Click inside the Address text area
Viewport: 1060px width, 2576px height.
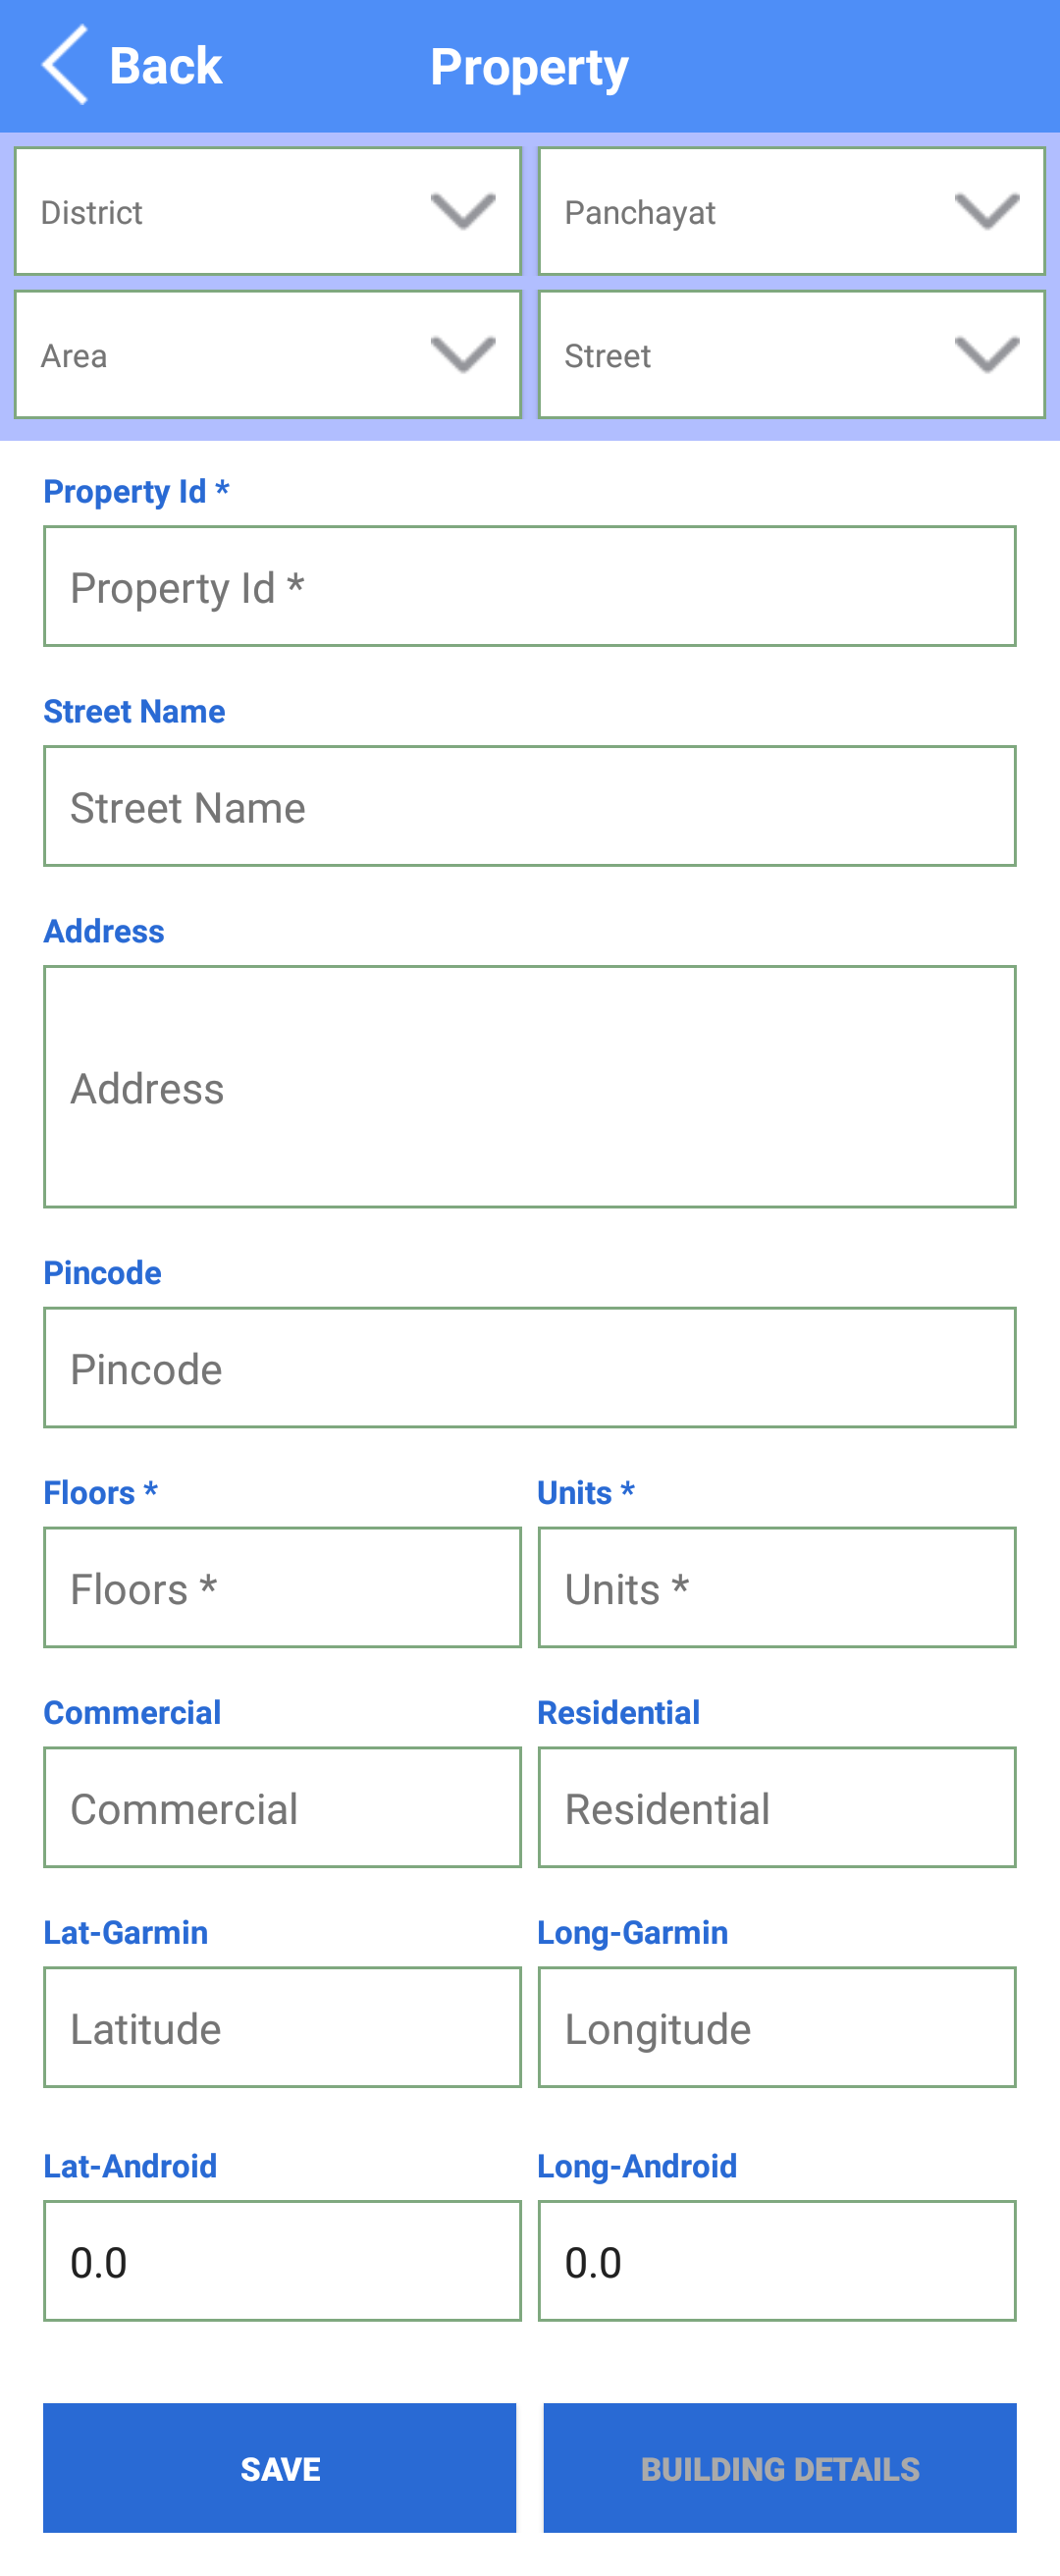tap(530, 1087)
